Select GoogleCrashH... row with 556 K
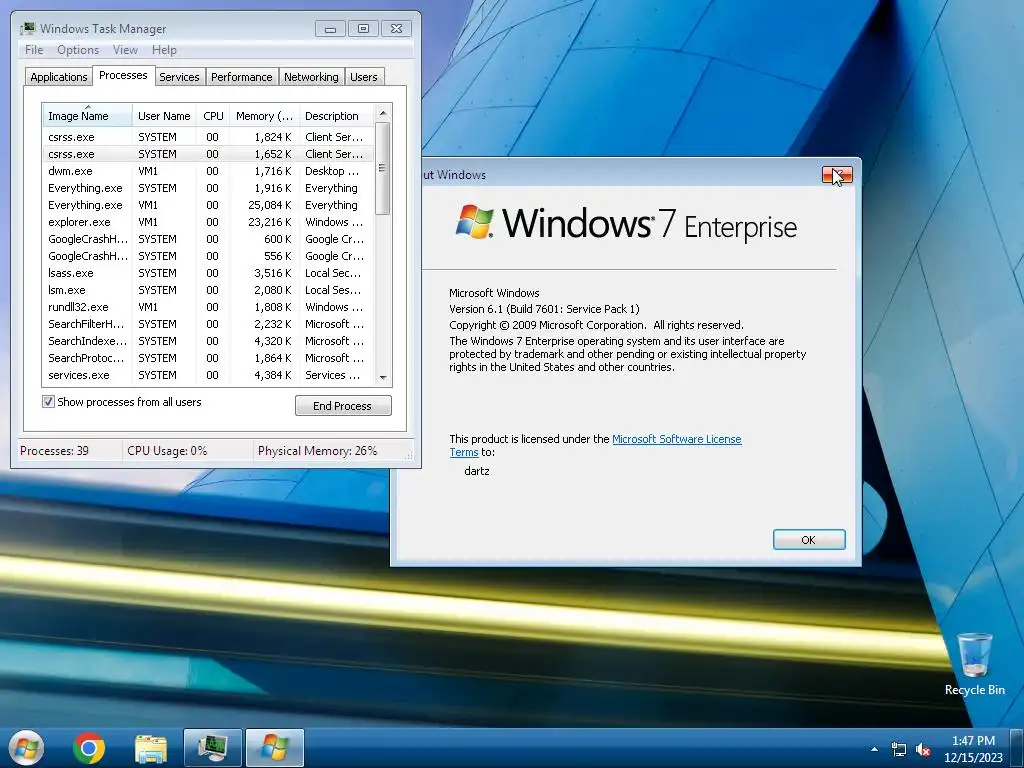1024x768 pixels. tap(208, 256)
